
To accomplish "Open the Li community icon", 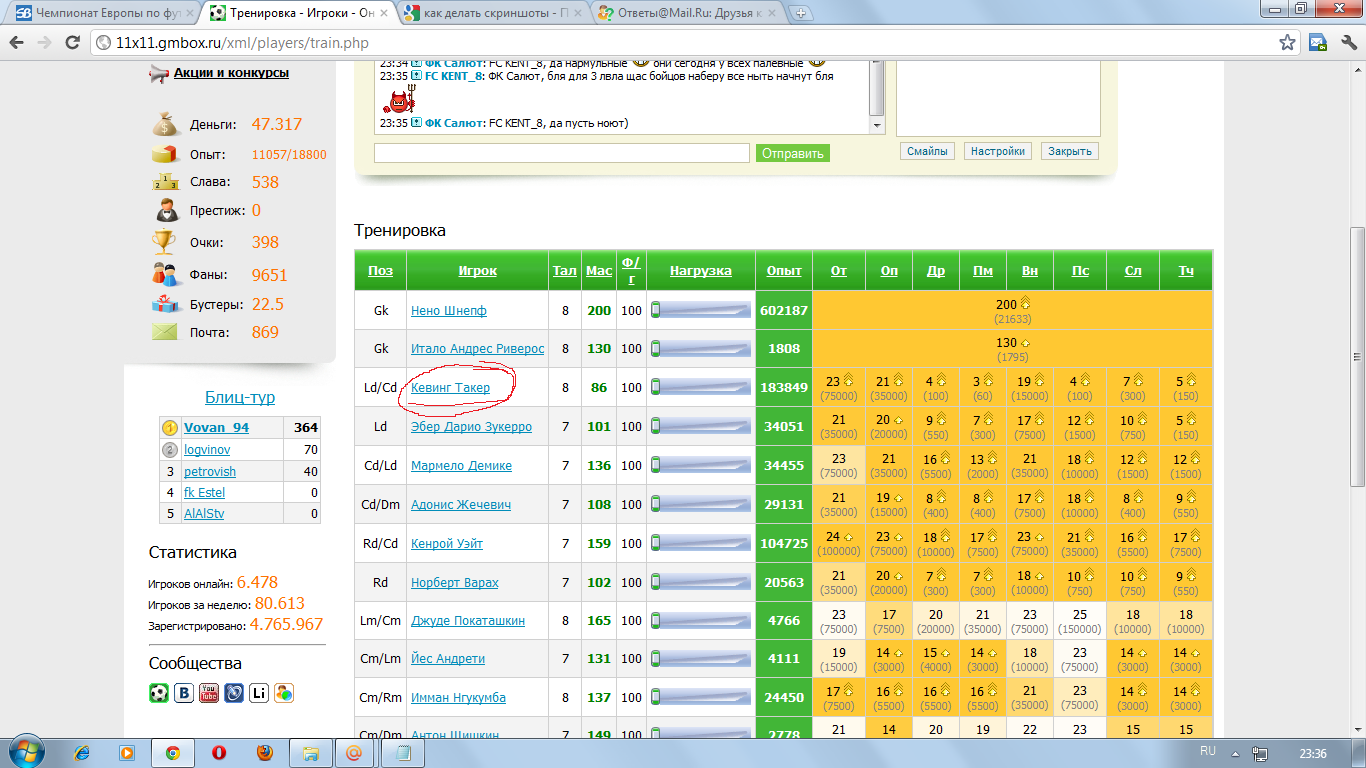I will (x=259, y=693).
